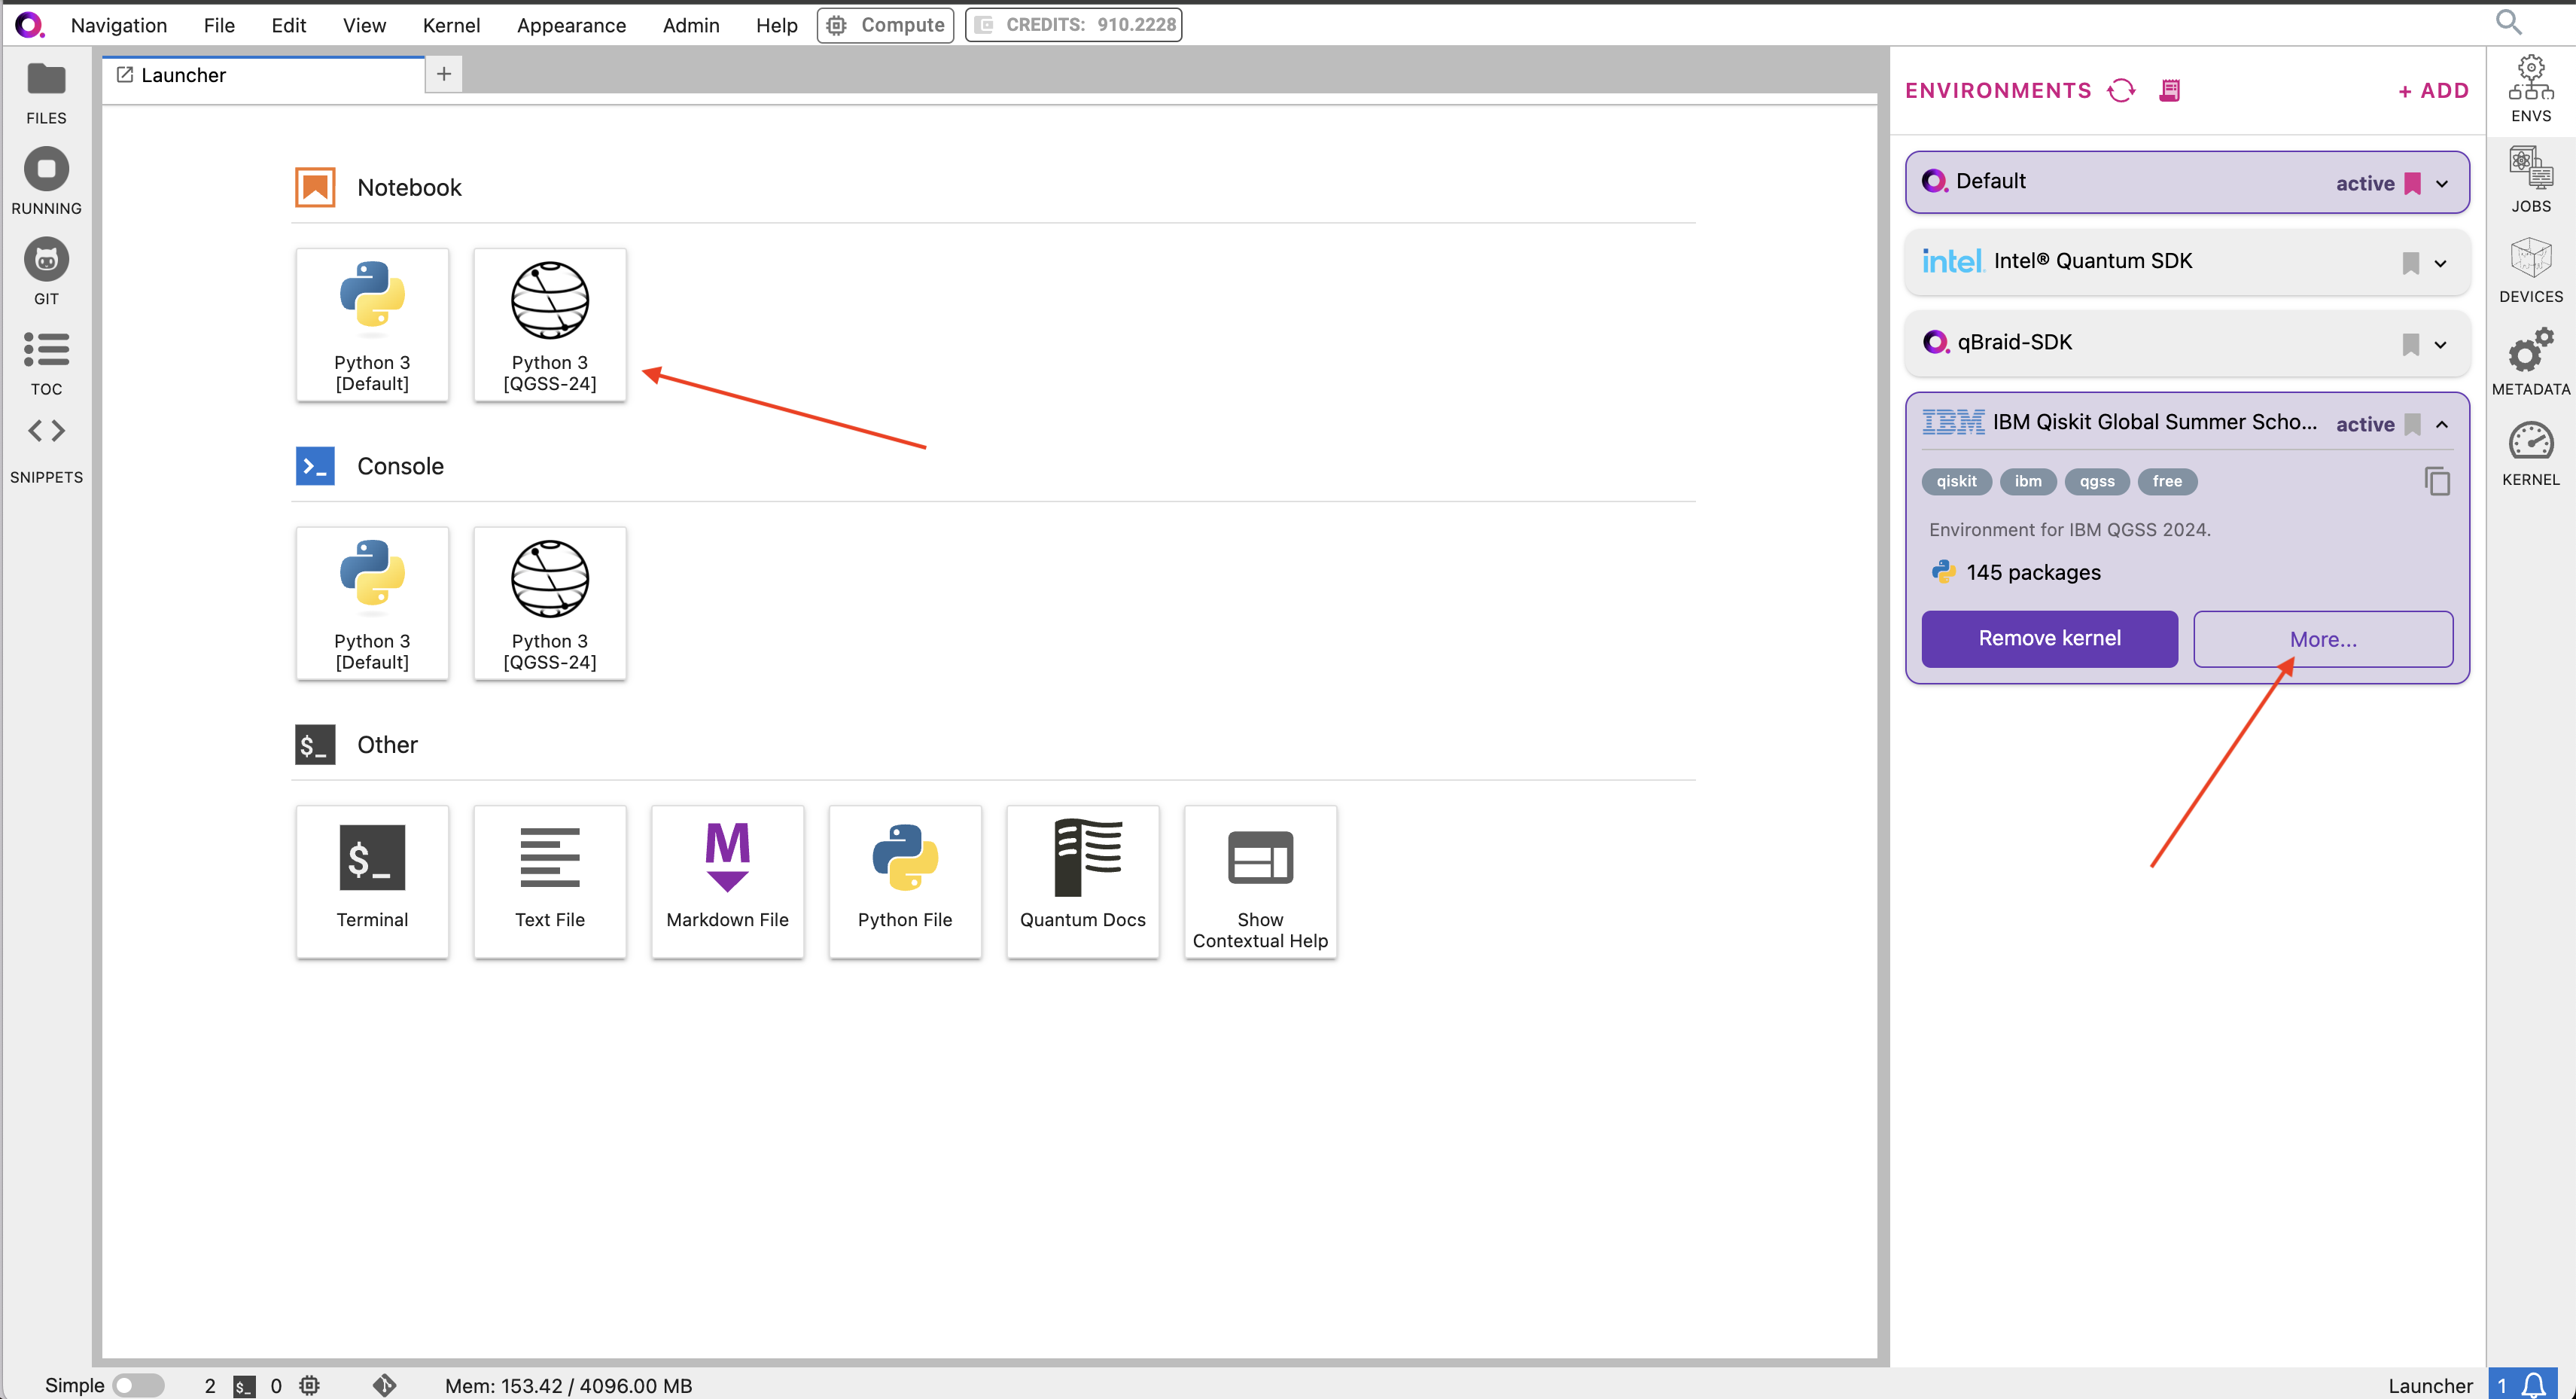Click the More... button

tap(2322, 639)
